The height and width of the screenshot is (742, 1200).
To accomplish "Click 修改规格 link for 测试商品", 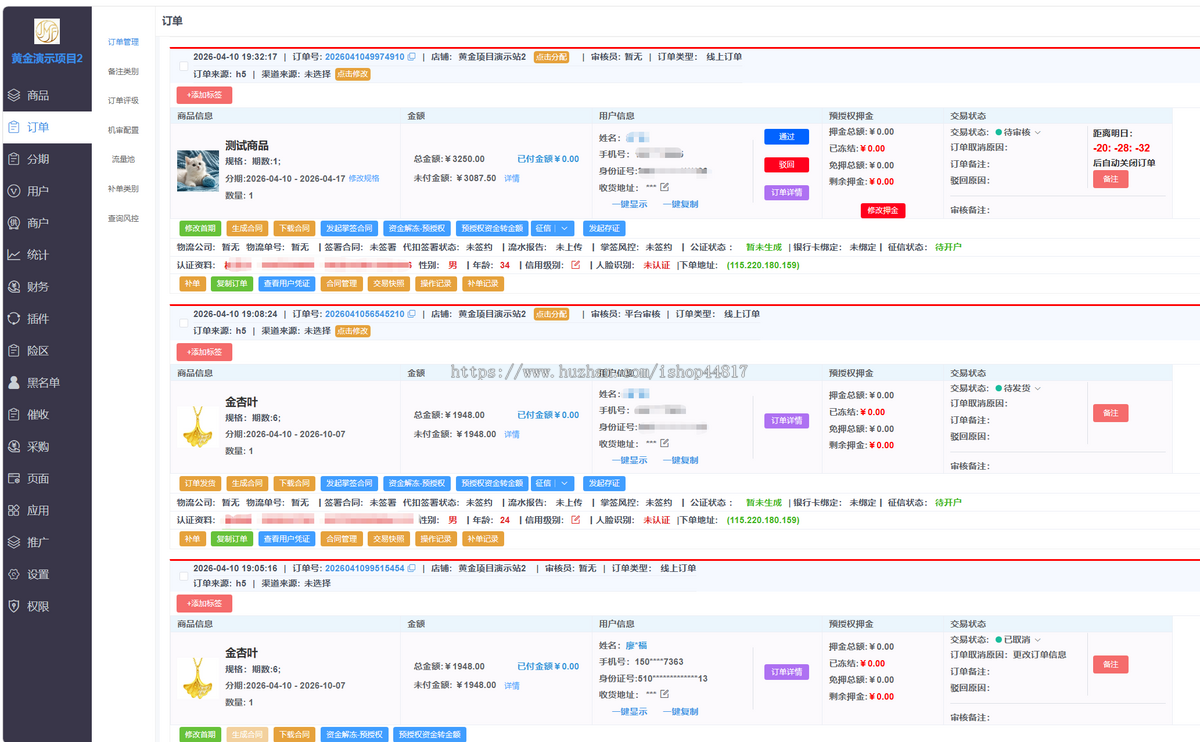I will pos(364,178).
